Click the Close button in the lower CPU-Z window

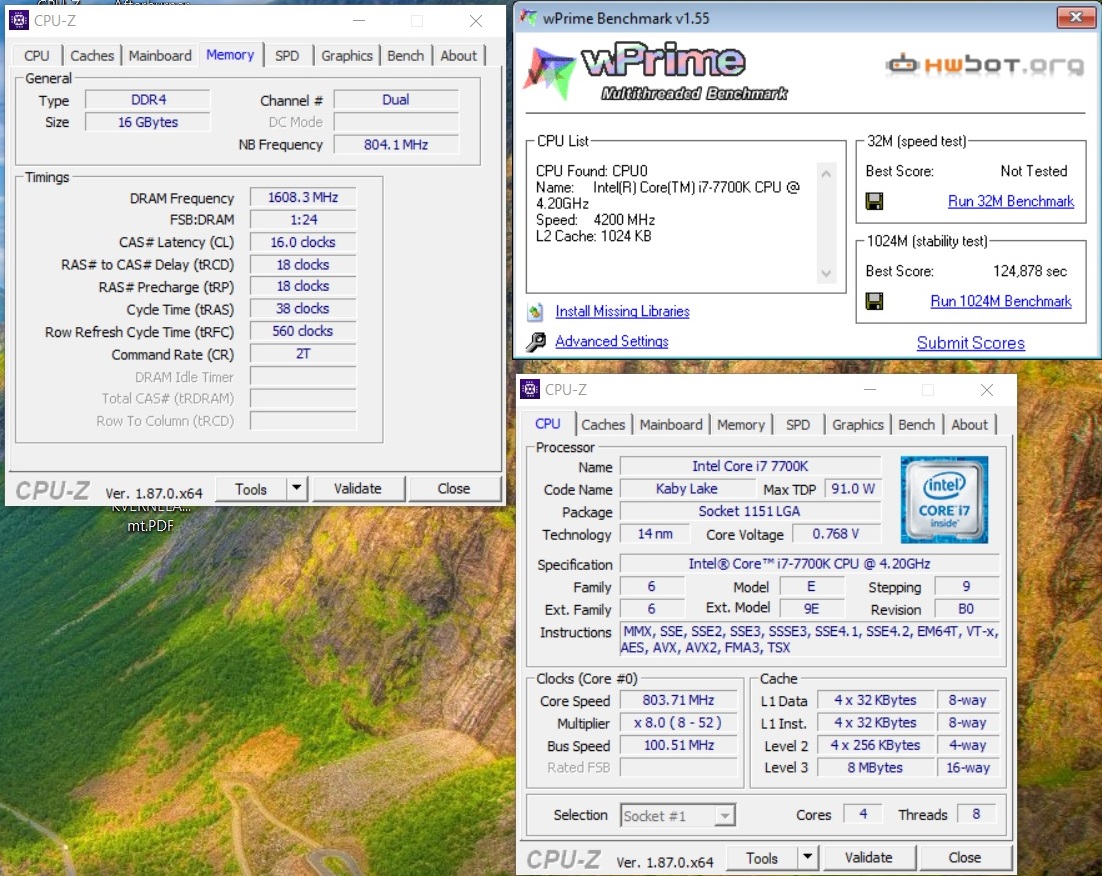965,858
